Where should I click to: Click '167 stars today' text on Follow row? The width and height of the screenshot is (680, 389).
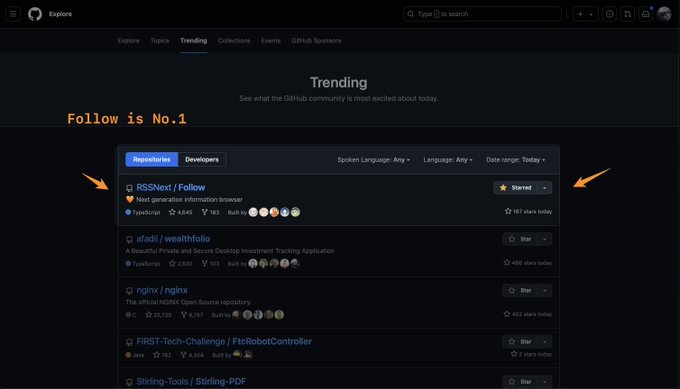(x=528, y=211)
